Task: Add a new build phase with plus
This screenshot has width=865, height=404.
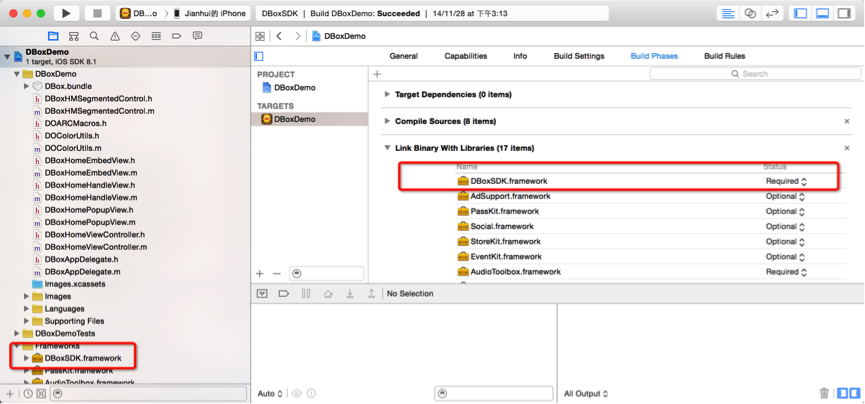Action: pyautogui.click(x=377, y=74)
